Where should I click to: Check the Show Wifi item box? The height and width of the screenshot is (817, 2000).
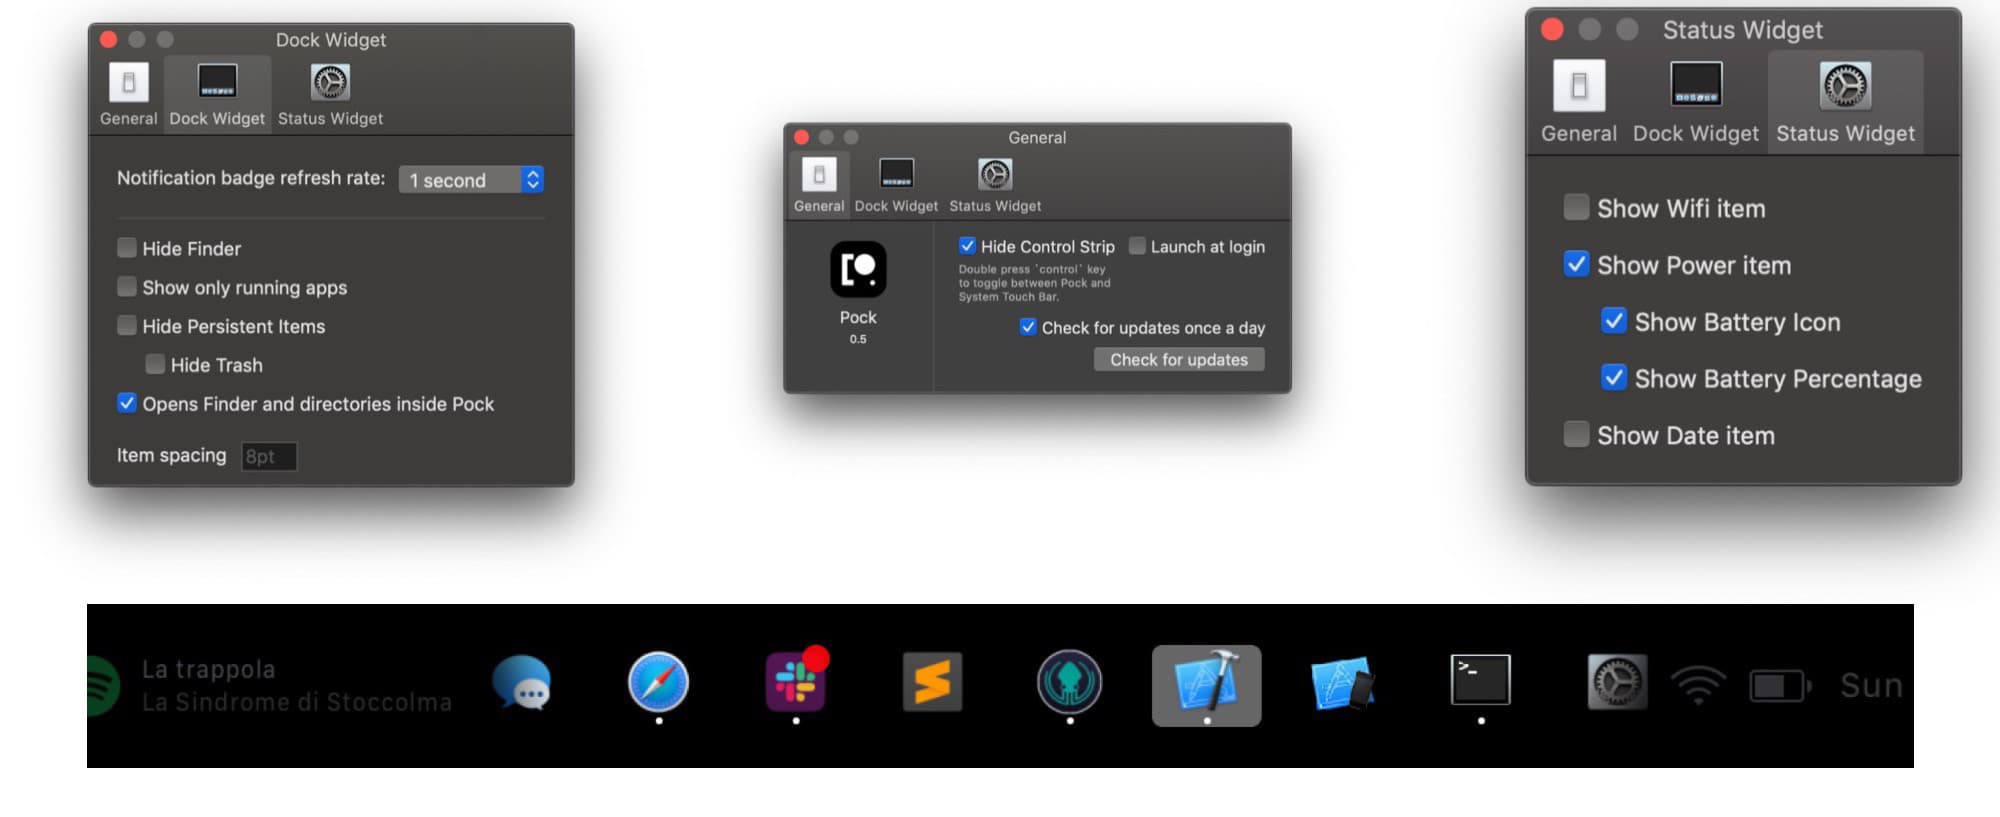[x=1576, y=208]
